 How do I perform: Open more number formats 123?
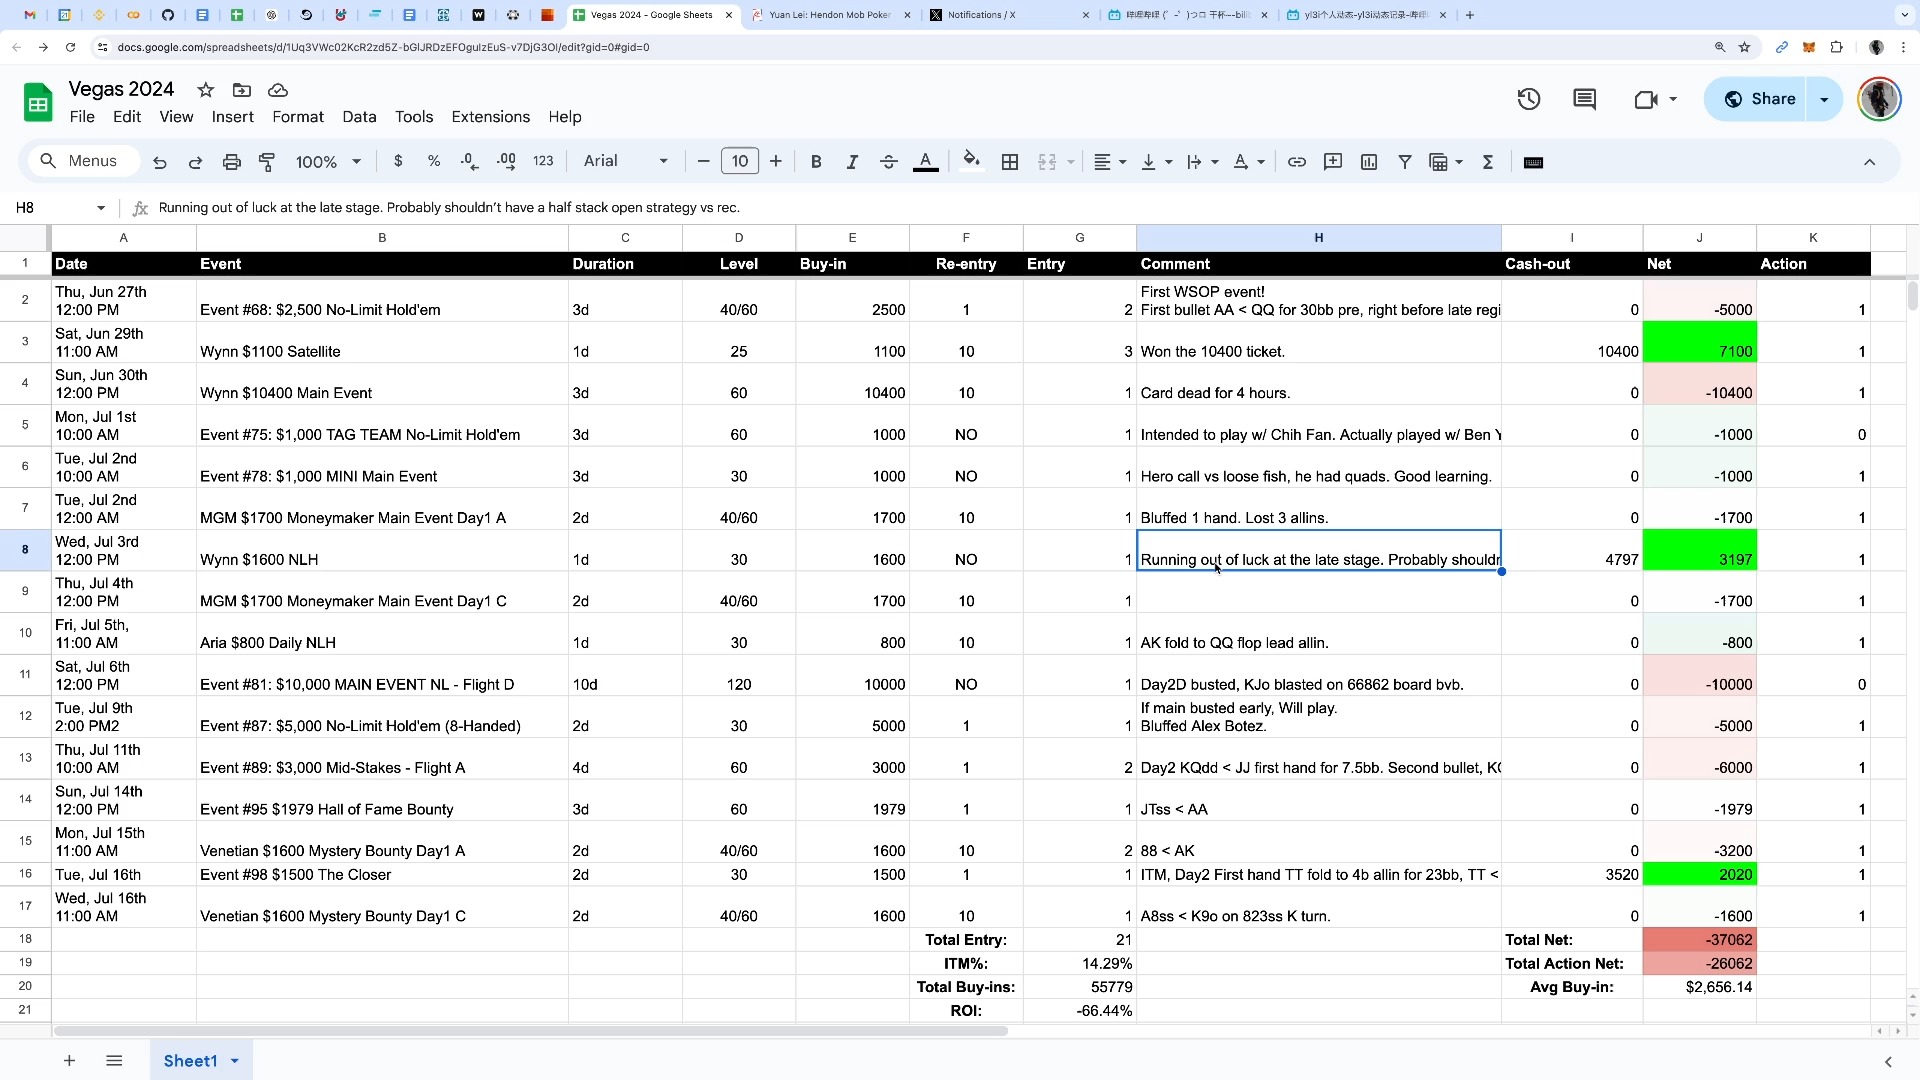click(543, 161)
